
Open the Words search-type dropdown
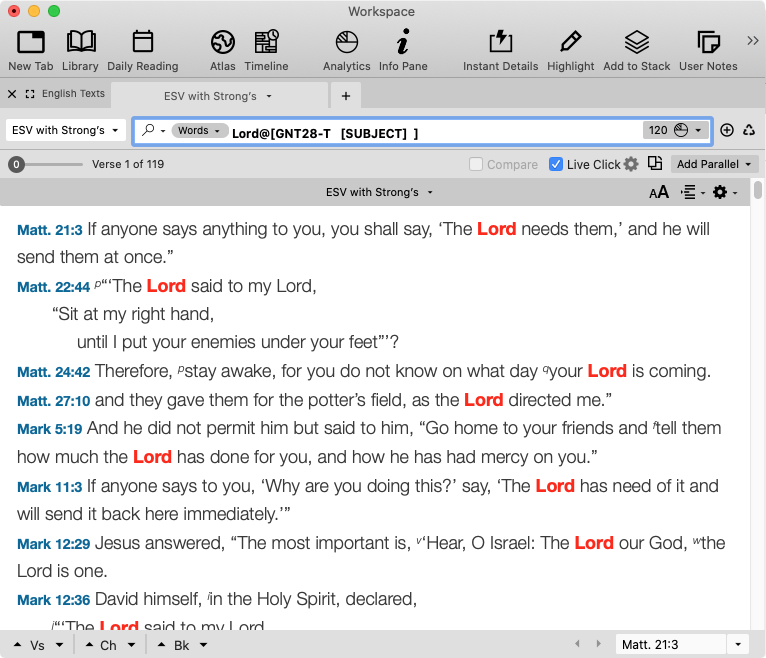pos(199,131)
